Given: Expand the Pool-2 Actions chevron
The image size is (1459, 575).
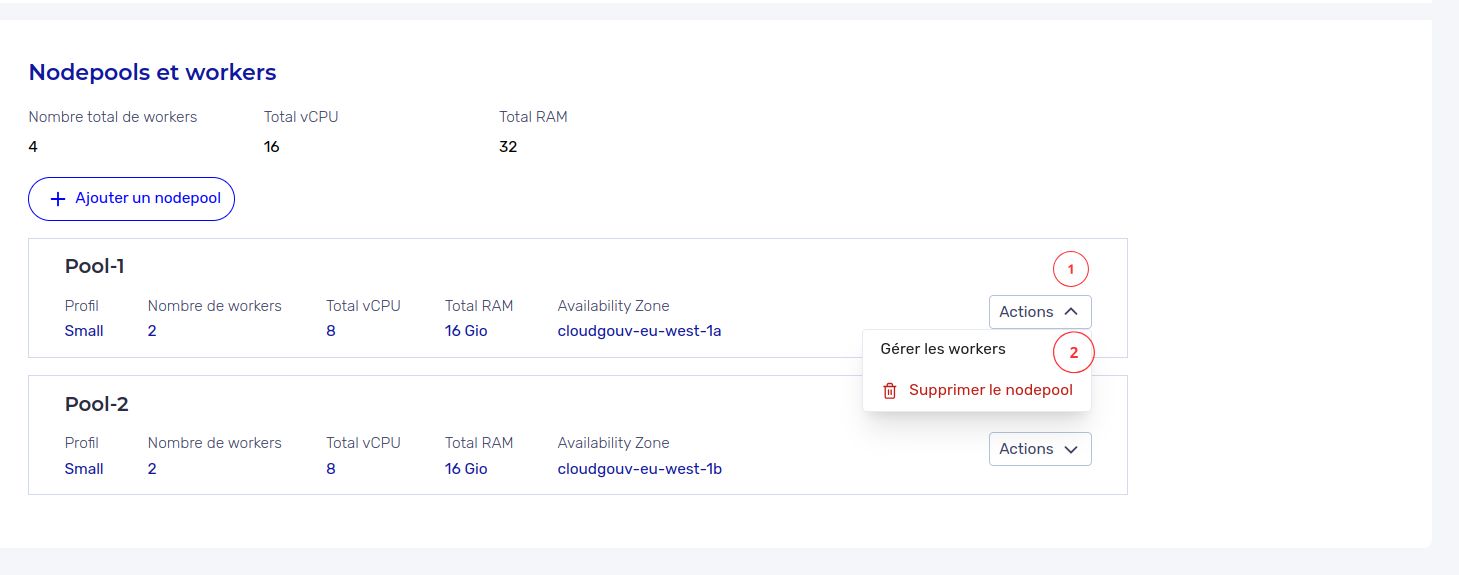Looking at the screenshot, I should tap(1071, 450).
